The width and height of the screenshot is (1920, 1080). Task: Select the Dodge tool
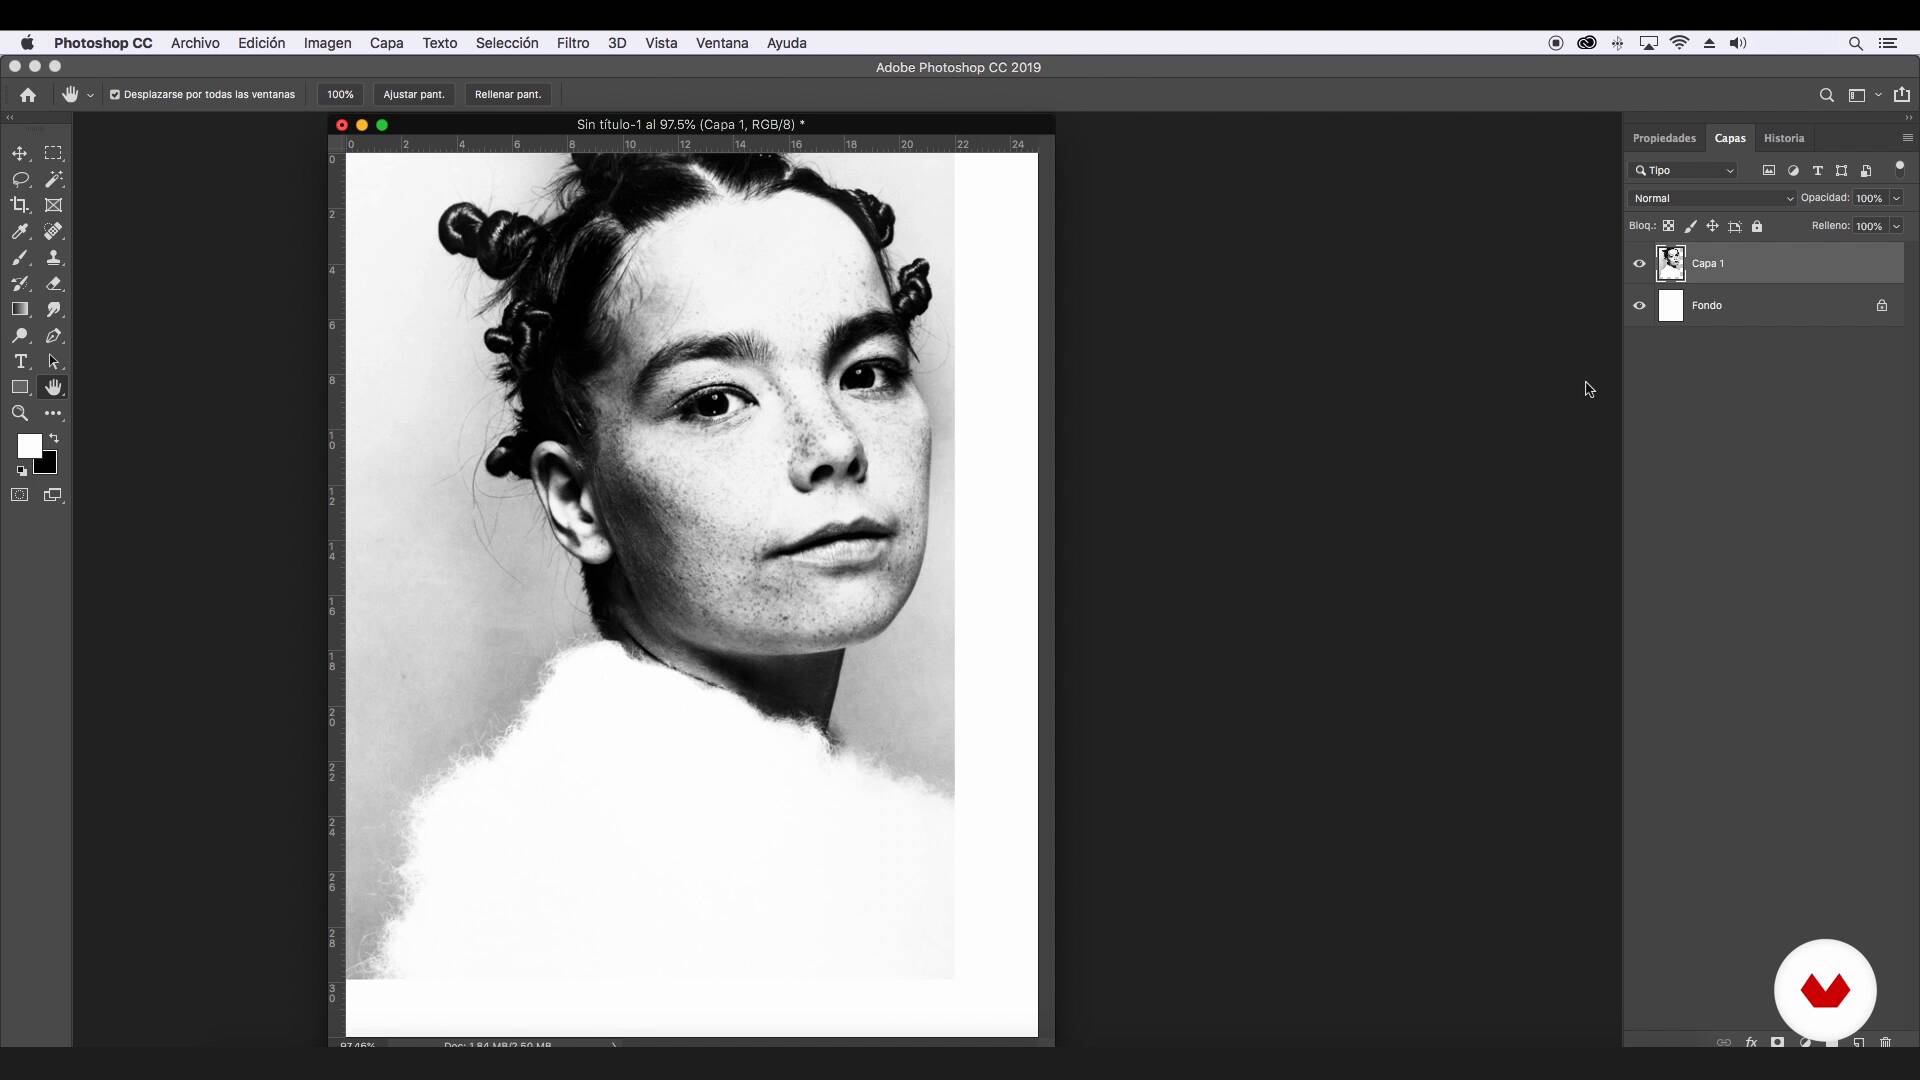(x=20, y=335)
